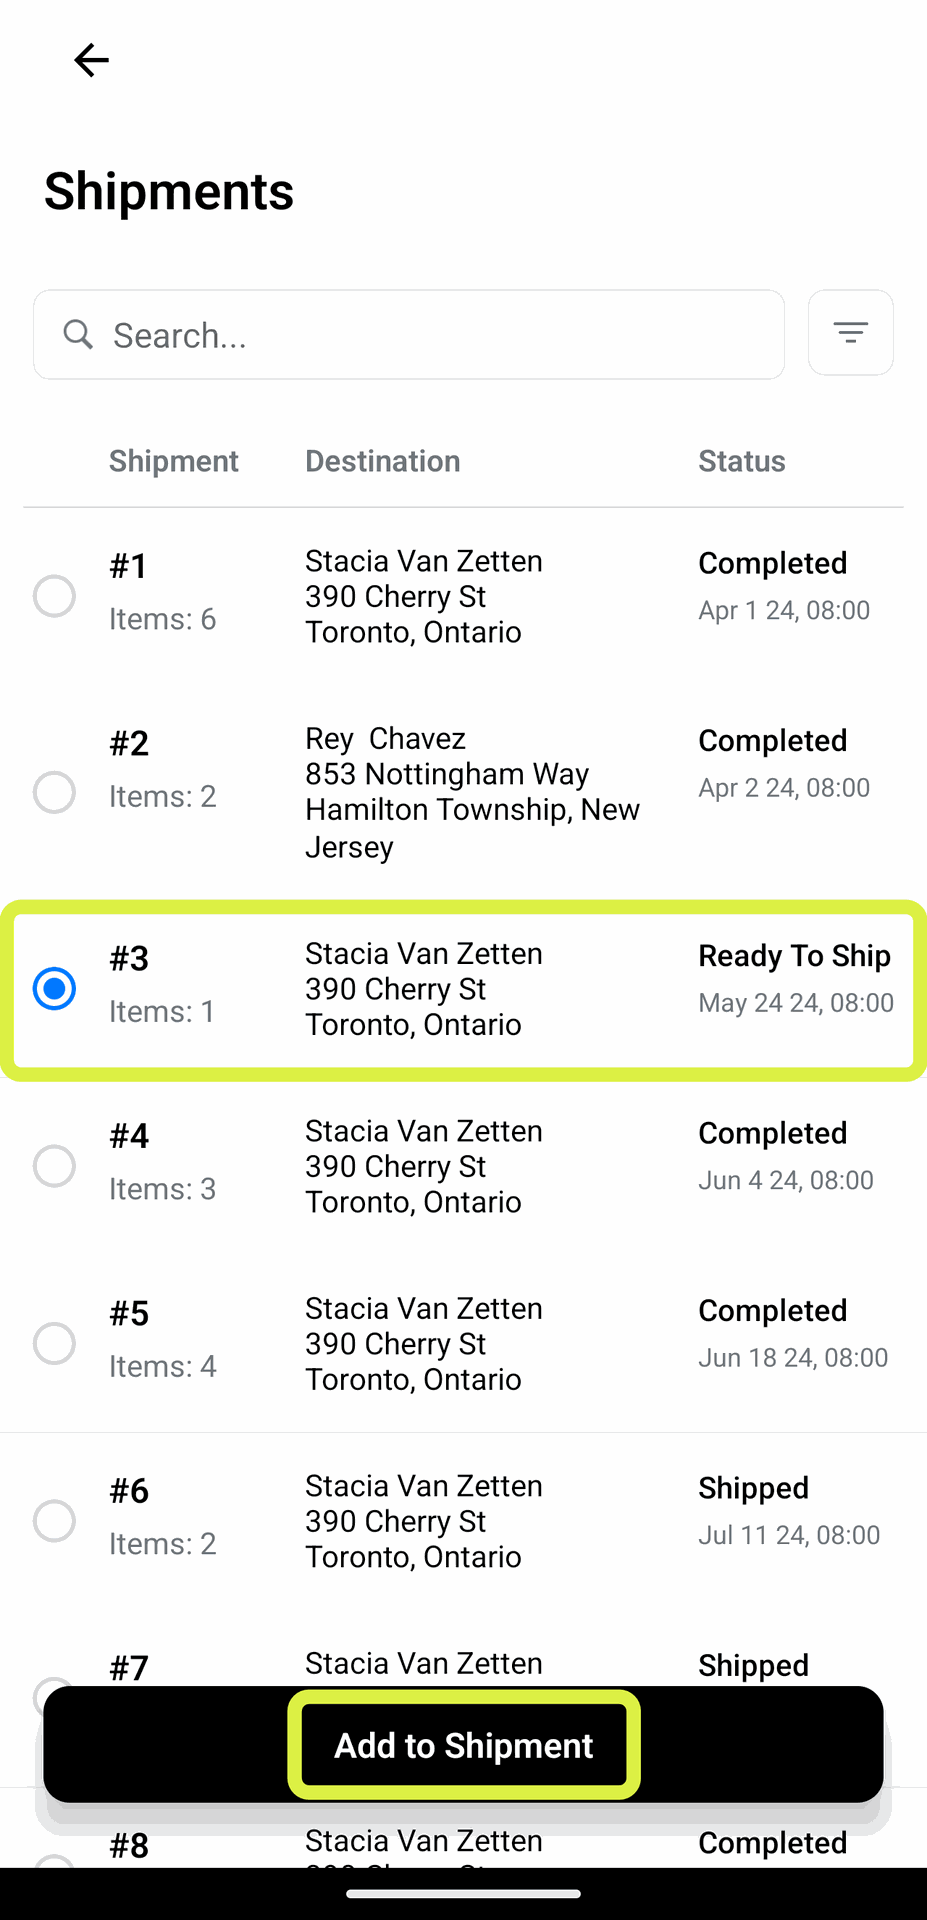Click the search magnifier icon
The image size is (927, 1920).
click(x=78, y=335)
